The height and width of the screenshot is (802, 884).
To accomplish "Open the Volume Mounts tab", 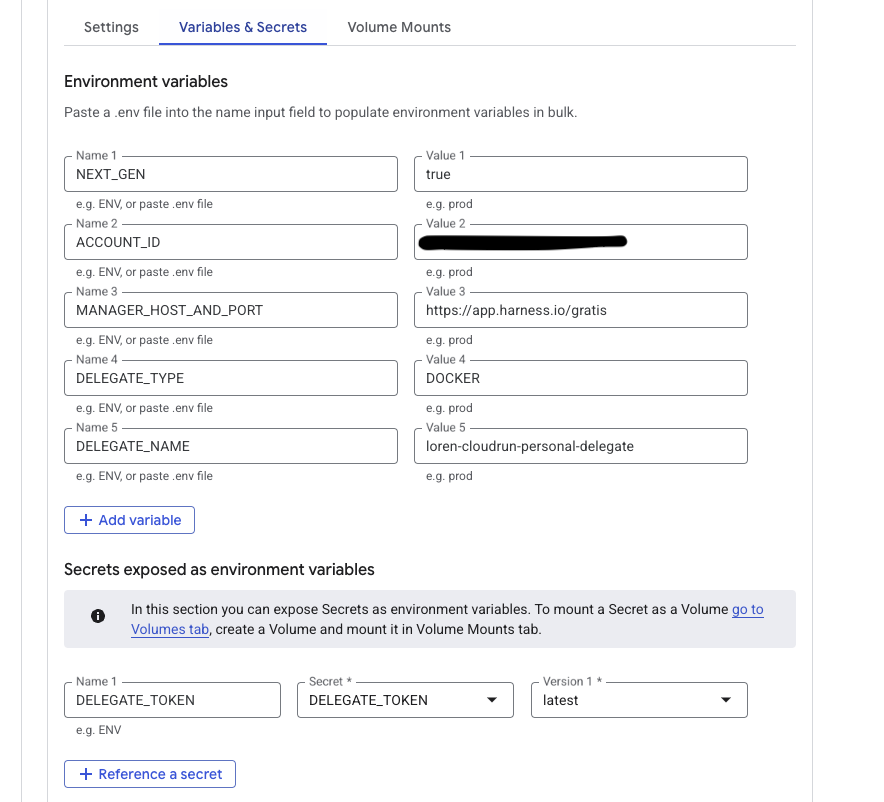I will pyautogui.click(x=399, y=27).
